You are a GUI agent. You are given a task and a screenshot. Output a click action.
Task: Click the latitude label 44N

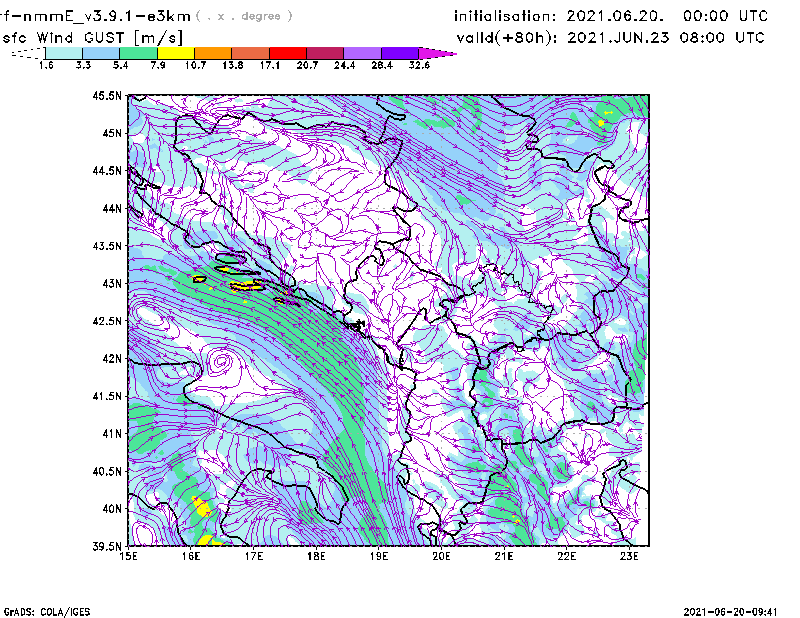112,208
